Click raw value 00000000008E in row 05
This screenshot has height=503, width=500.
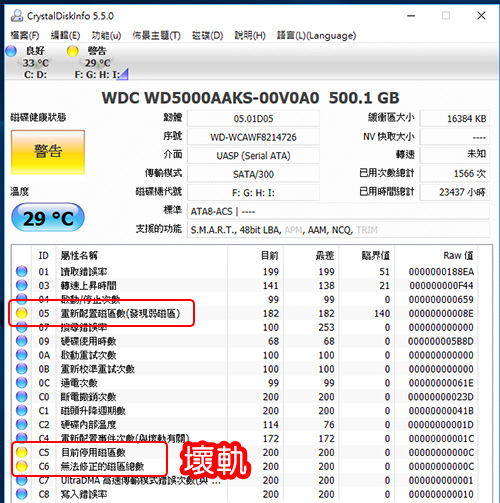point(441,313)
